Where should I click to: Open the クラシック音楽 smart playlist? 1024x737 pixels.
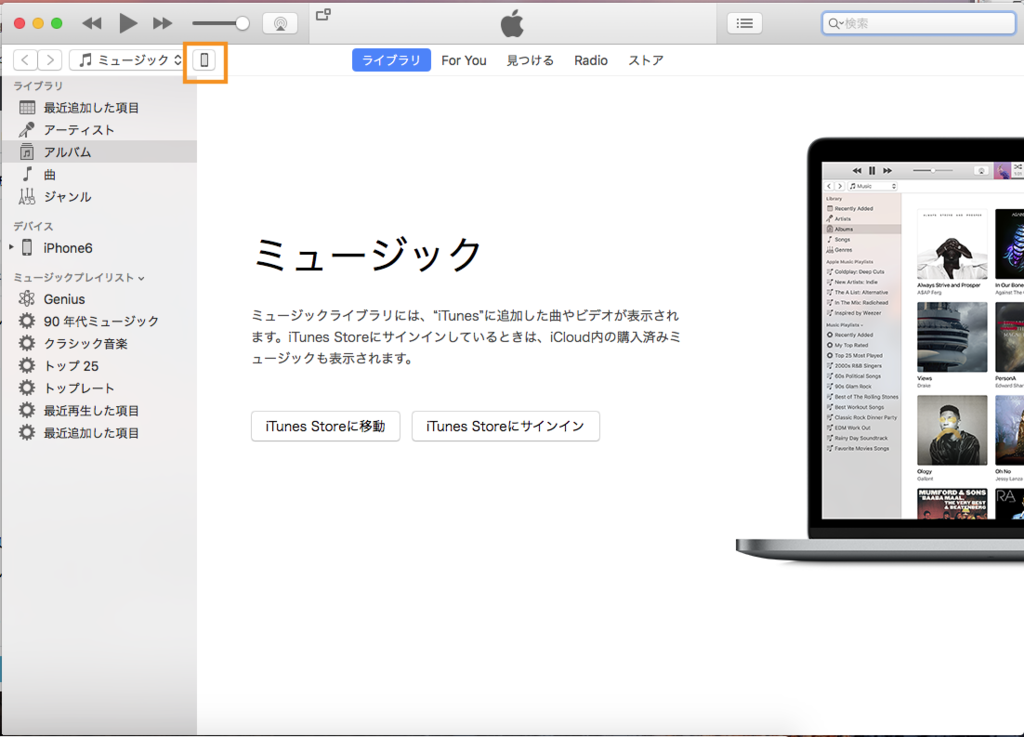[99, 343]
